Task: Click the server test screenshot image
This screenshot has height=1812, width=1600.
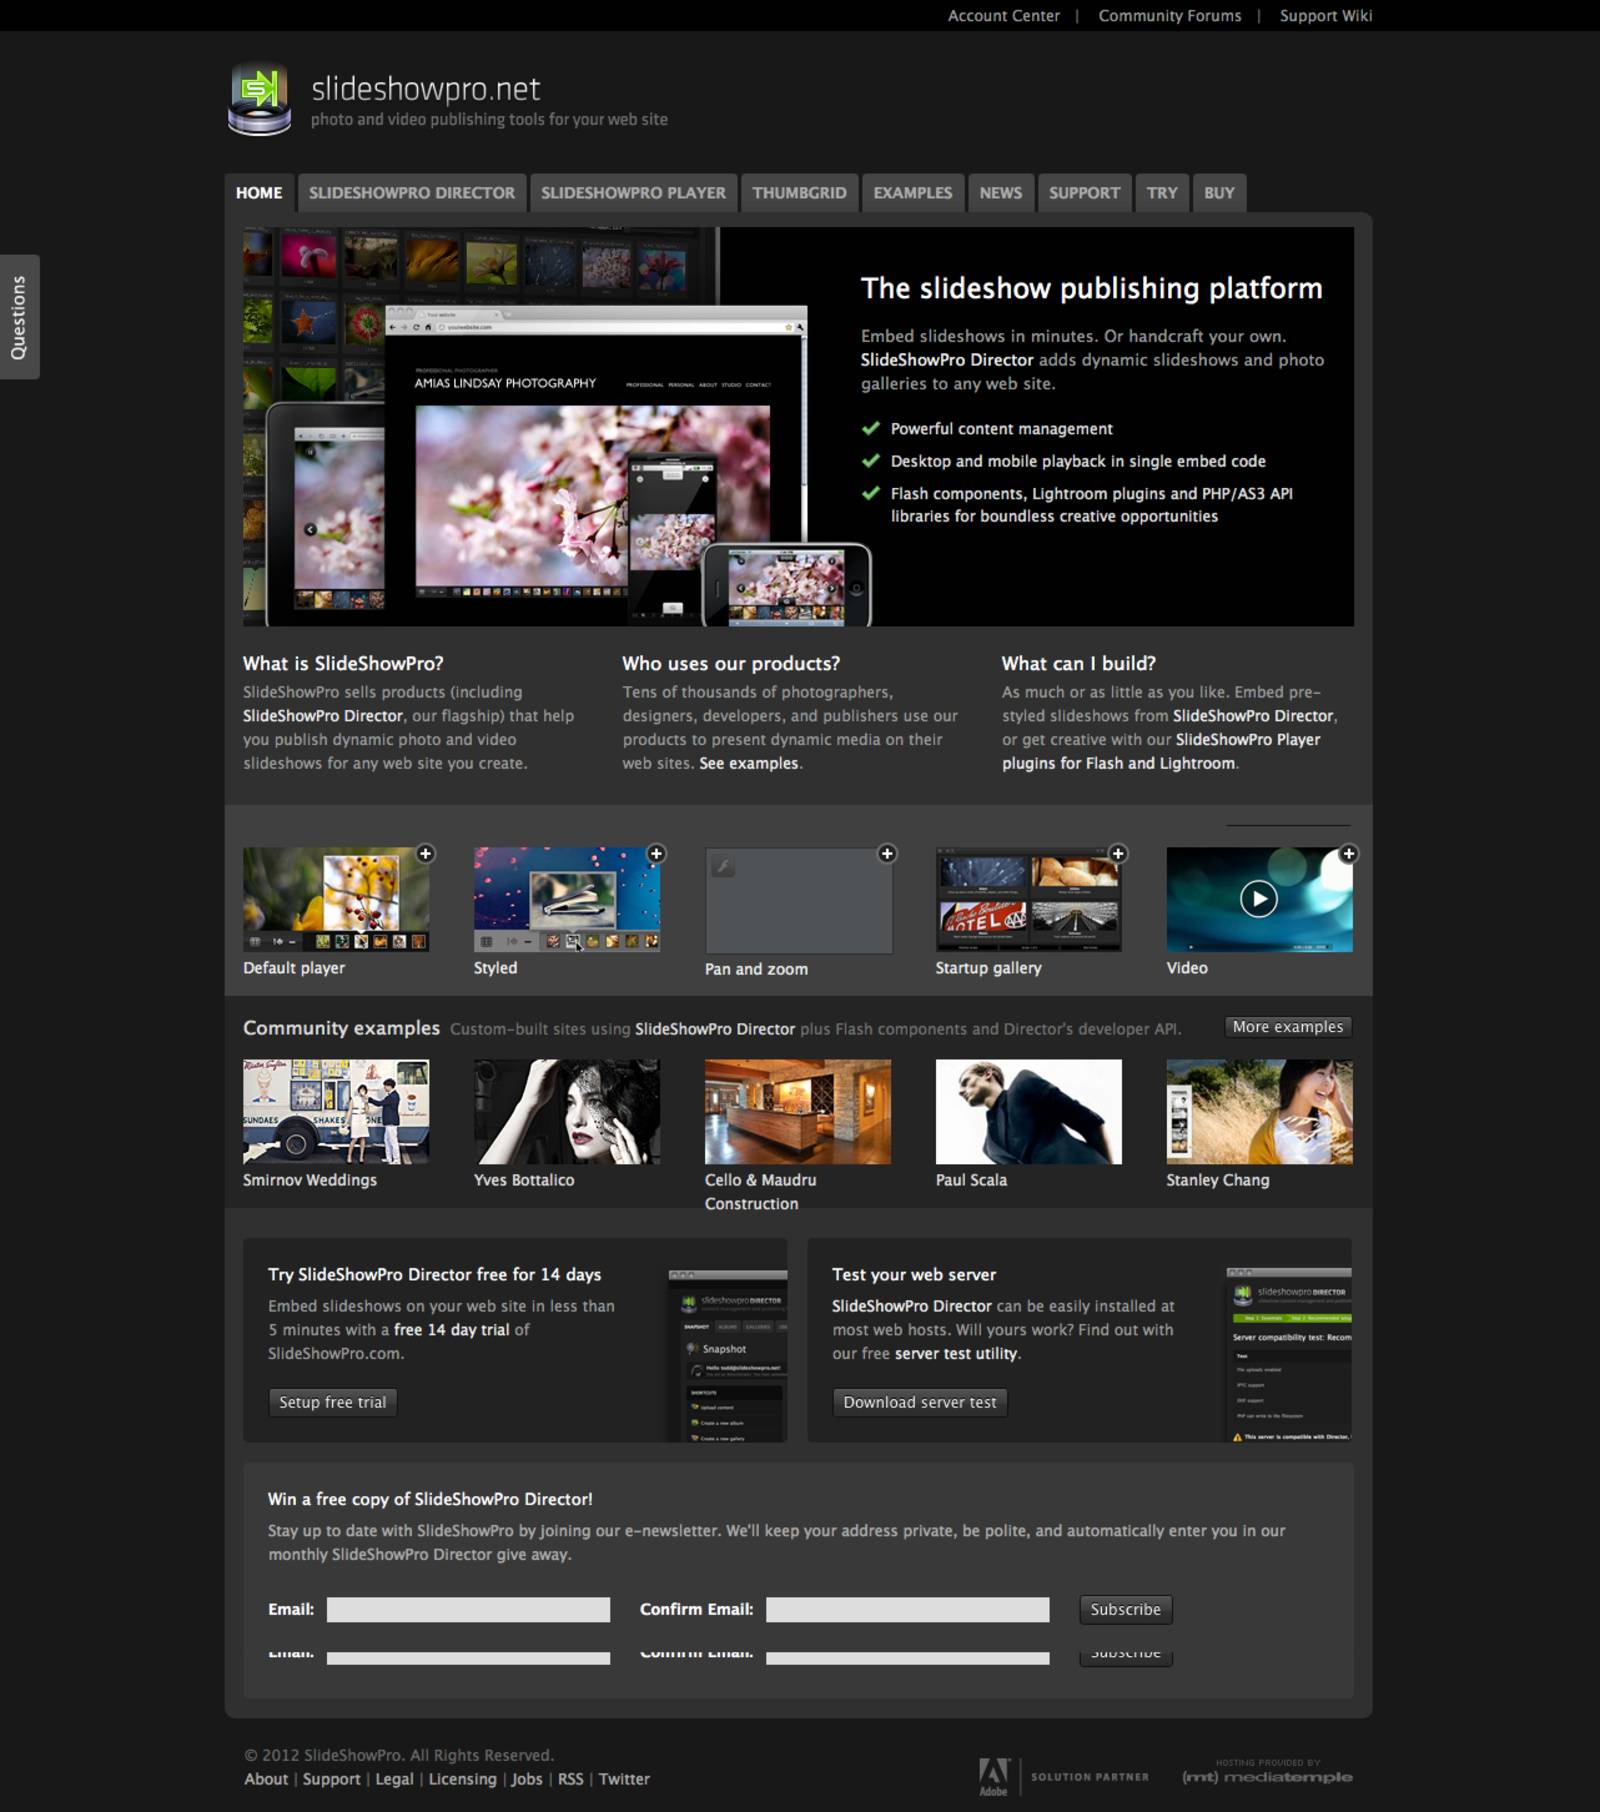Action: [1289, 1354]
